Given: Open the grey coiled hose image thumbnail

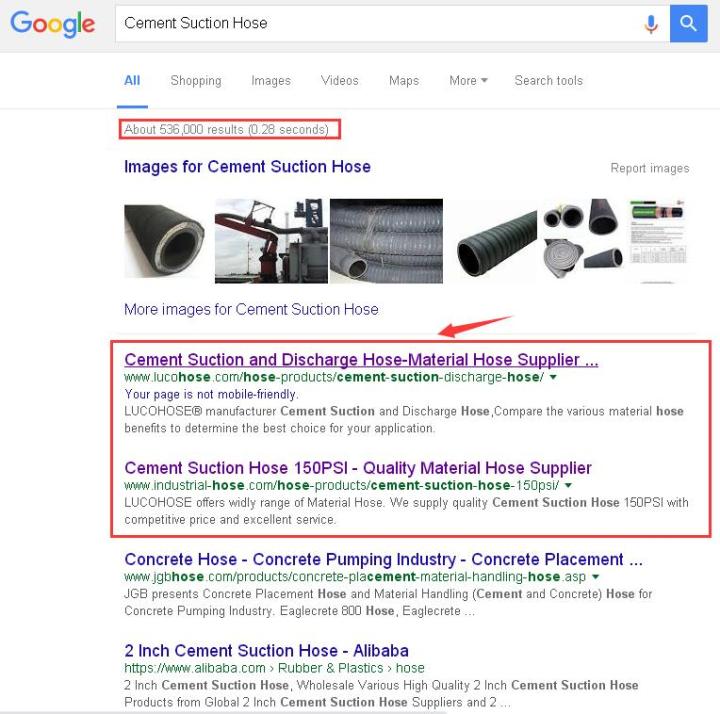Looking at the screenshot, I should coord(386,241).
